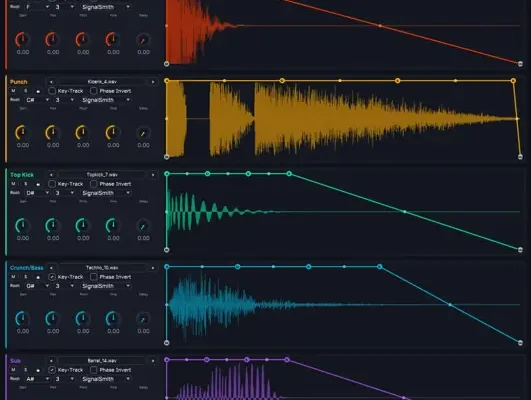The image size is (531, 400).
Task: Load previous sample in Top Kick layer
Action: (x=51, y=175)
